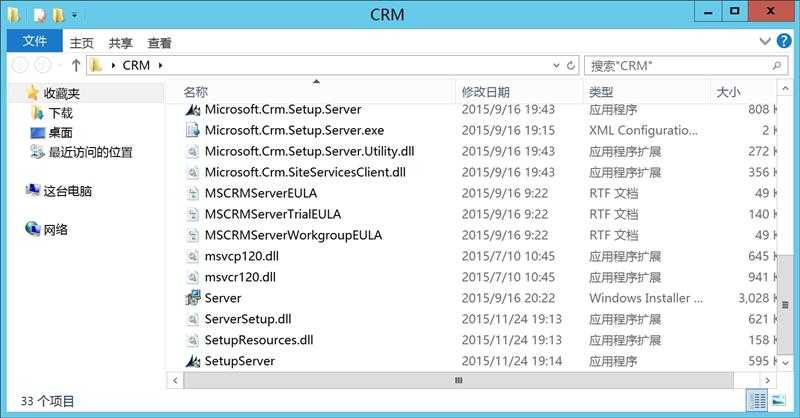Select the ServerSetup.dll file icon
The width and height of the screenshot is (800, 418).
click(x=193, y=319)
